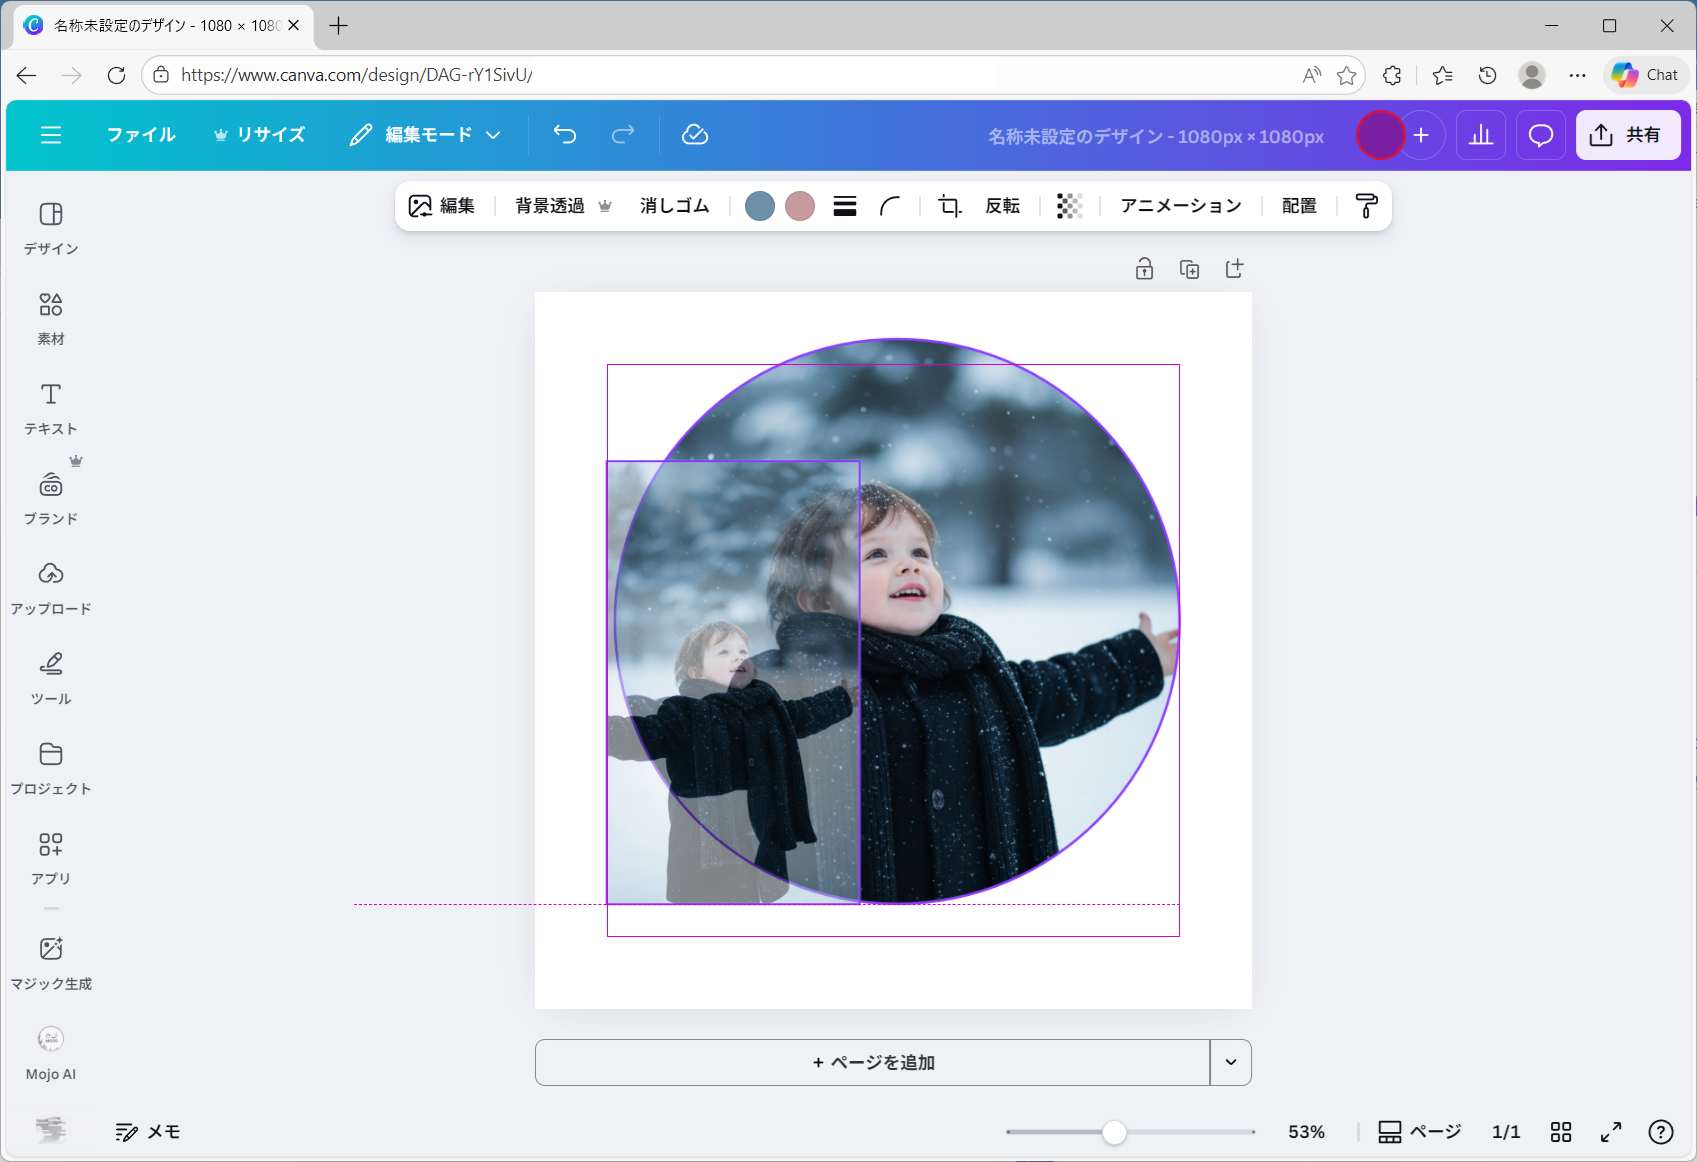Click the ページを追加 button
The height and width of the screenshot is (1162, 1697).
(x=872, y=1062)
